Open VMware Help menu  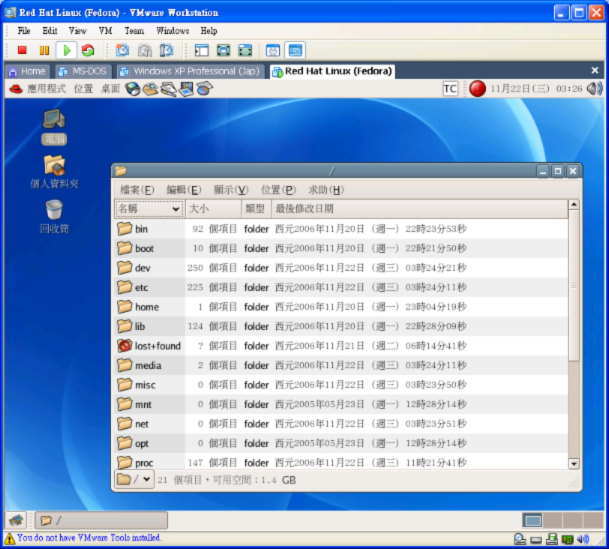(x=209, y=31)
